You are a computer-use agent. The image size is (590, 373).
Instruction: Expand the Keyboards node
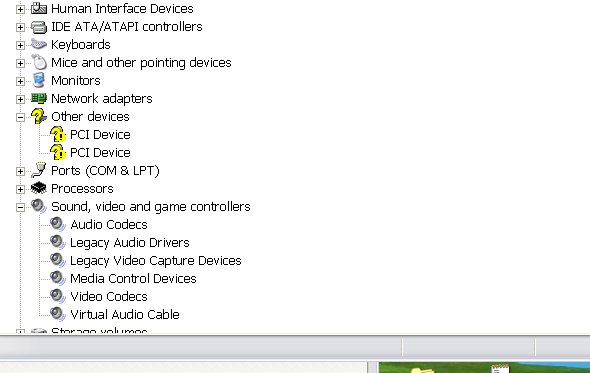(20, 45)
